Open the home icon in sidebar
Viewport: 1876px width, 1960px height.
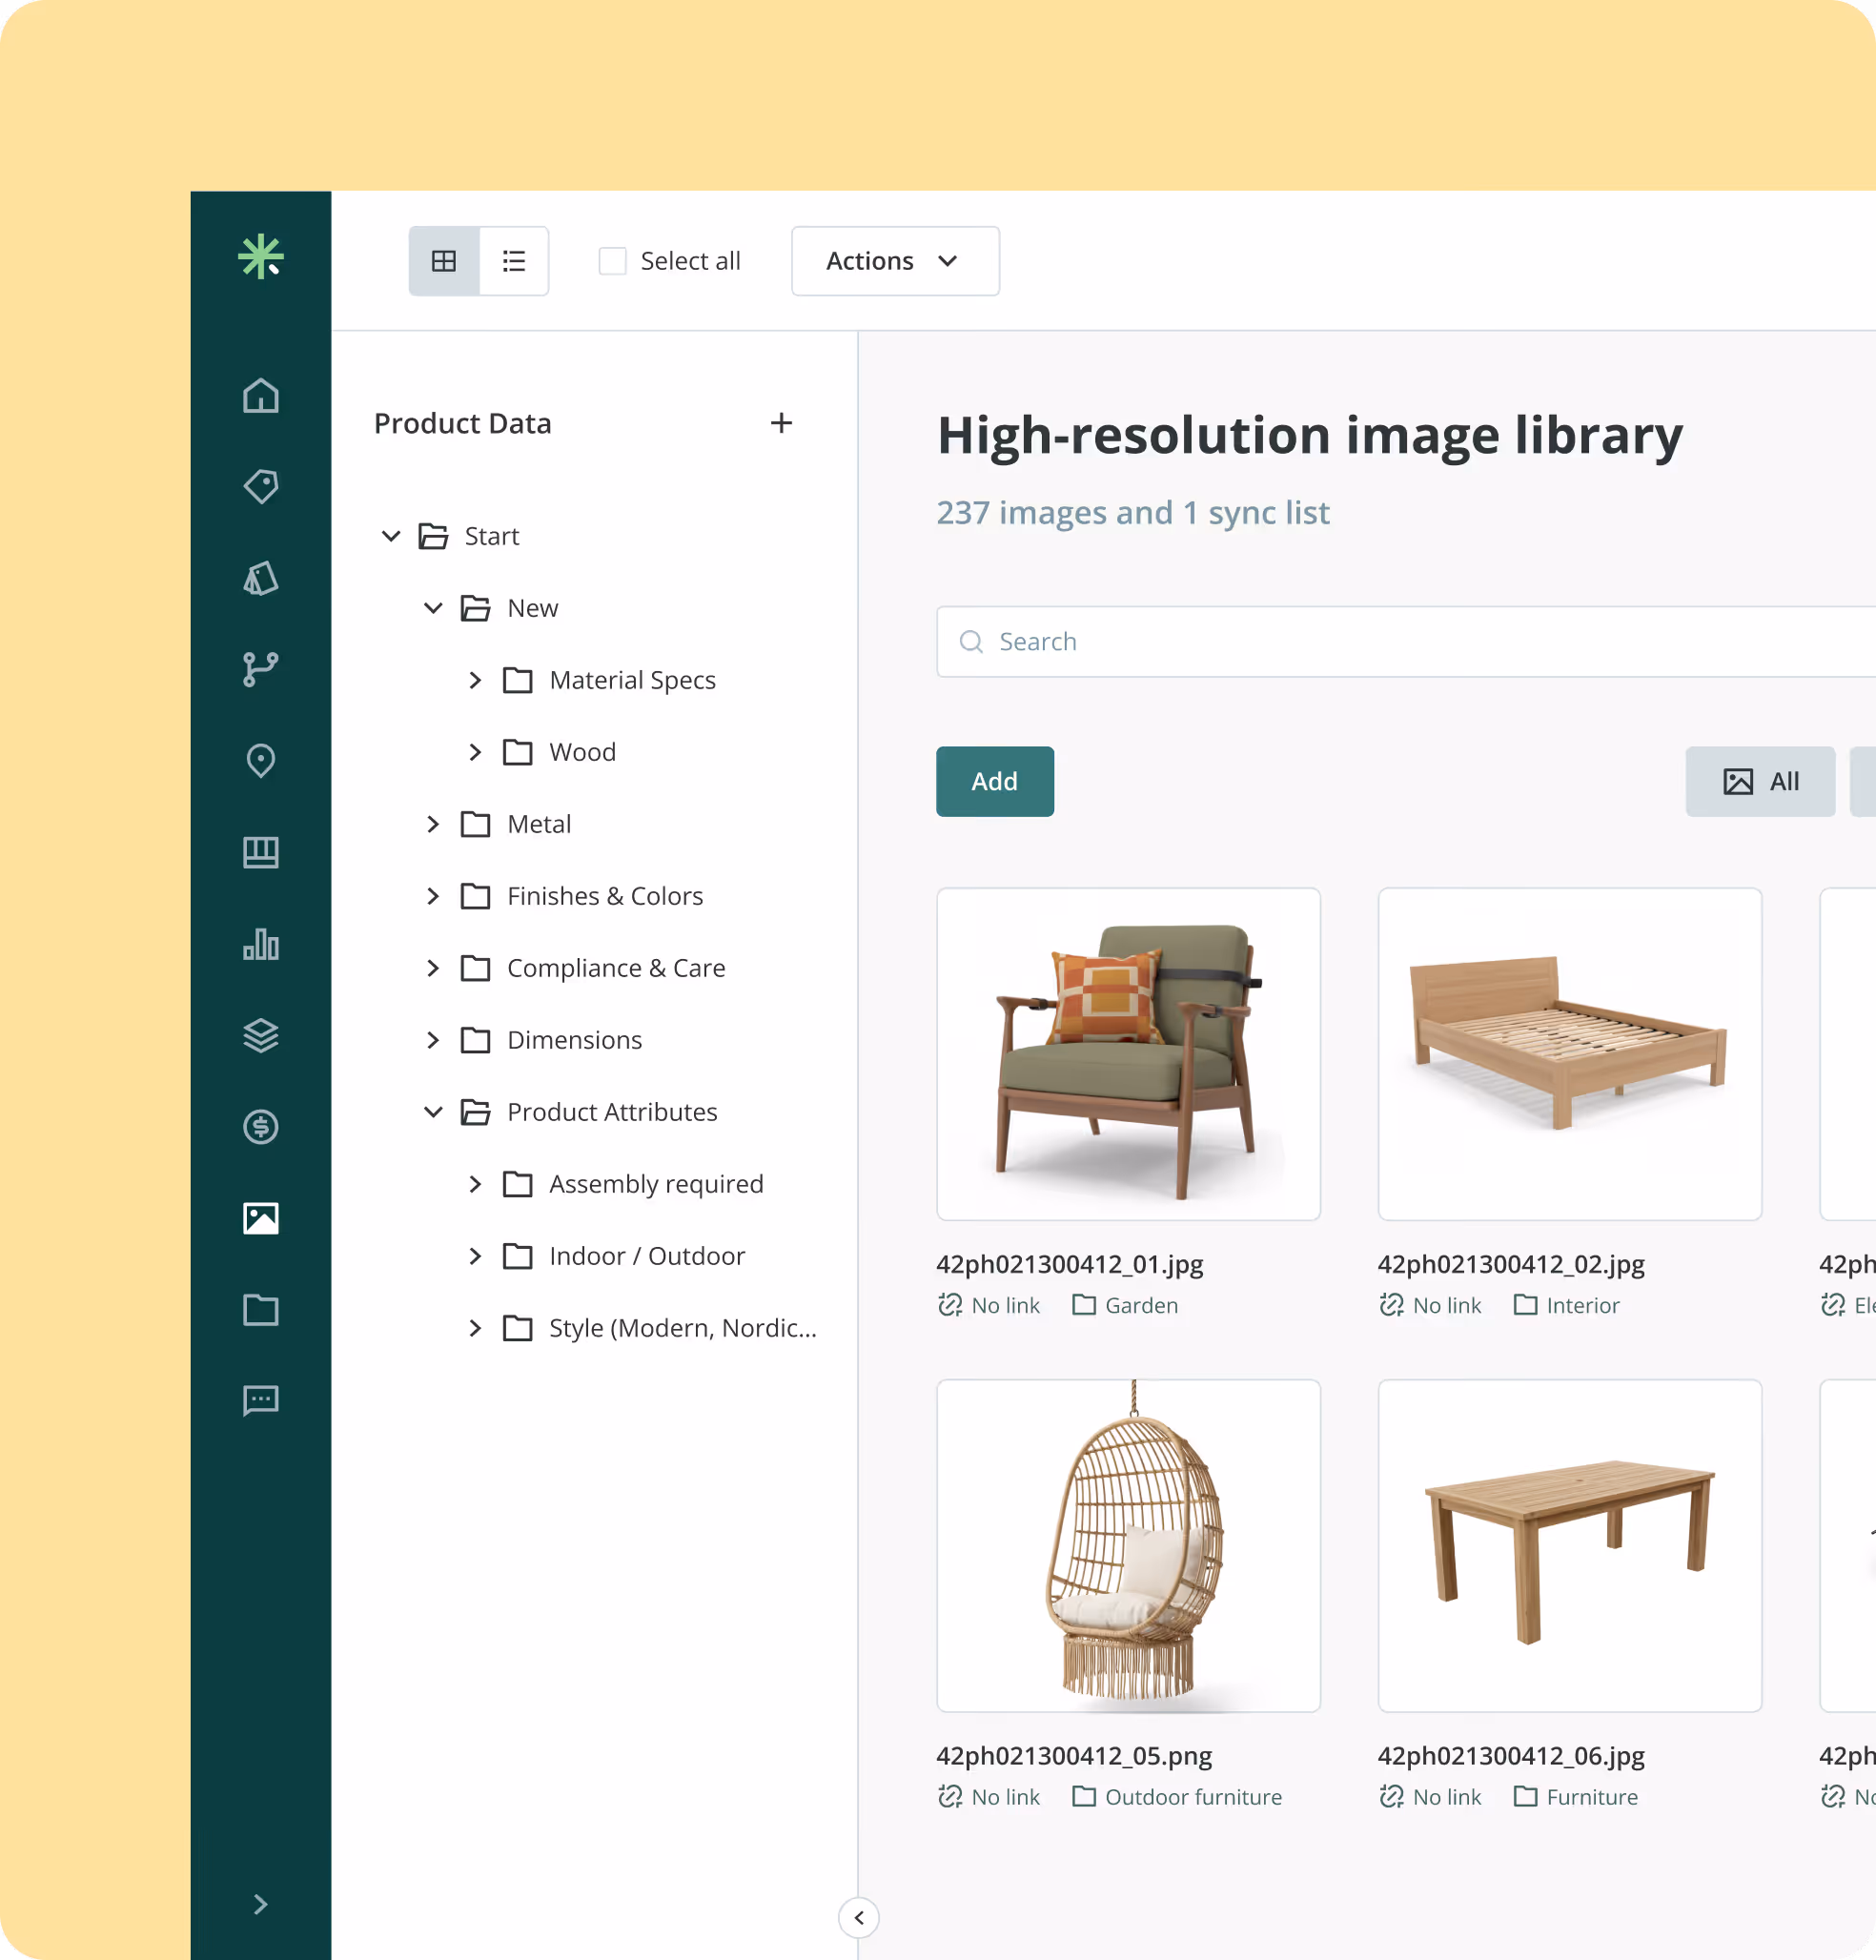coord(261,396)
